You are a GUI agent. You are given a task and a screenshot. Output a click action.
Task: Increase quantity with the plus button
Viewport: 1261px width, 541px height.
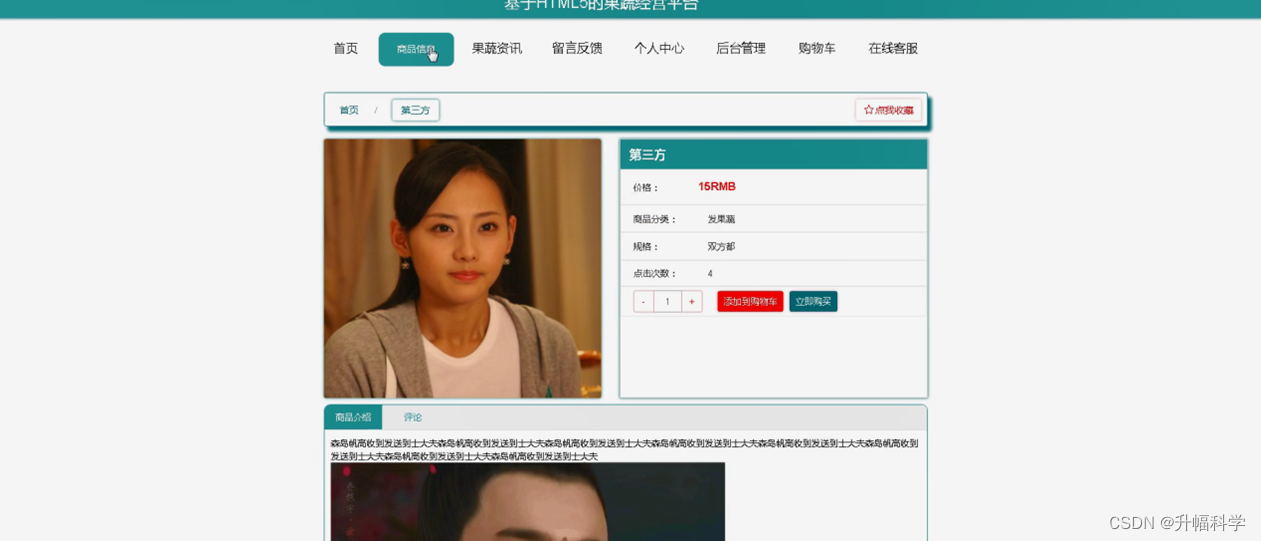(692, 301)
